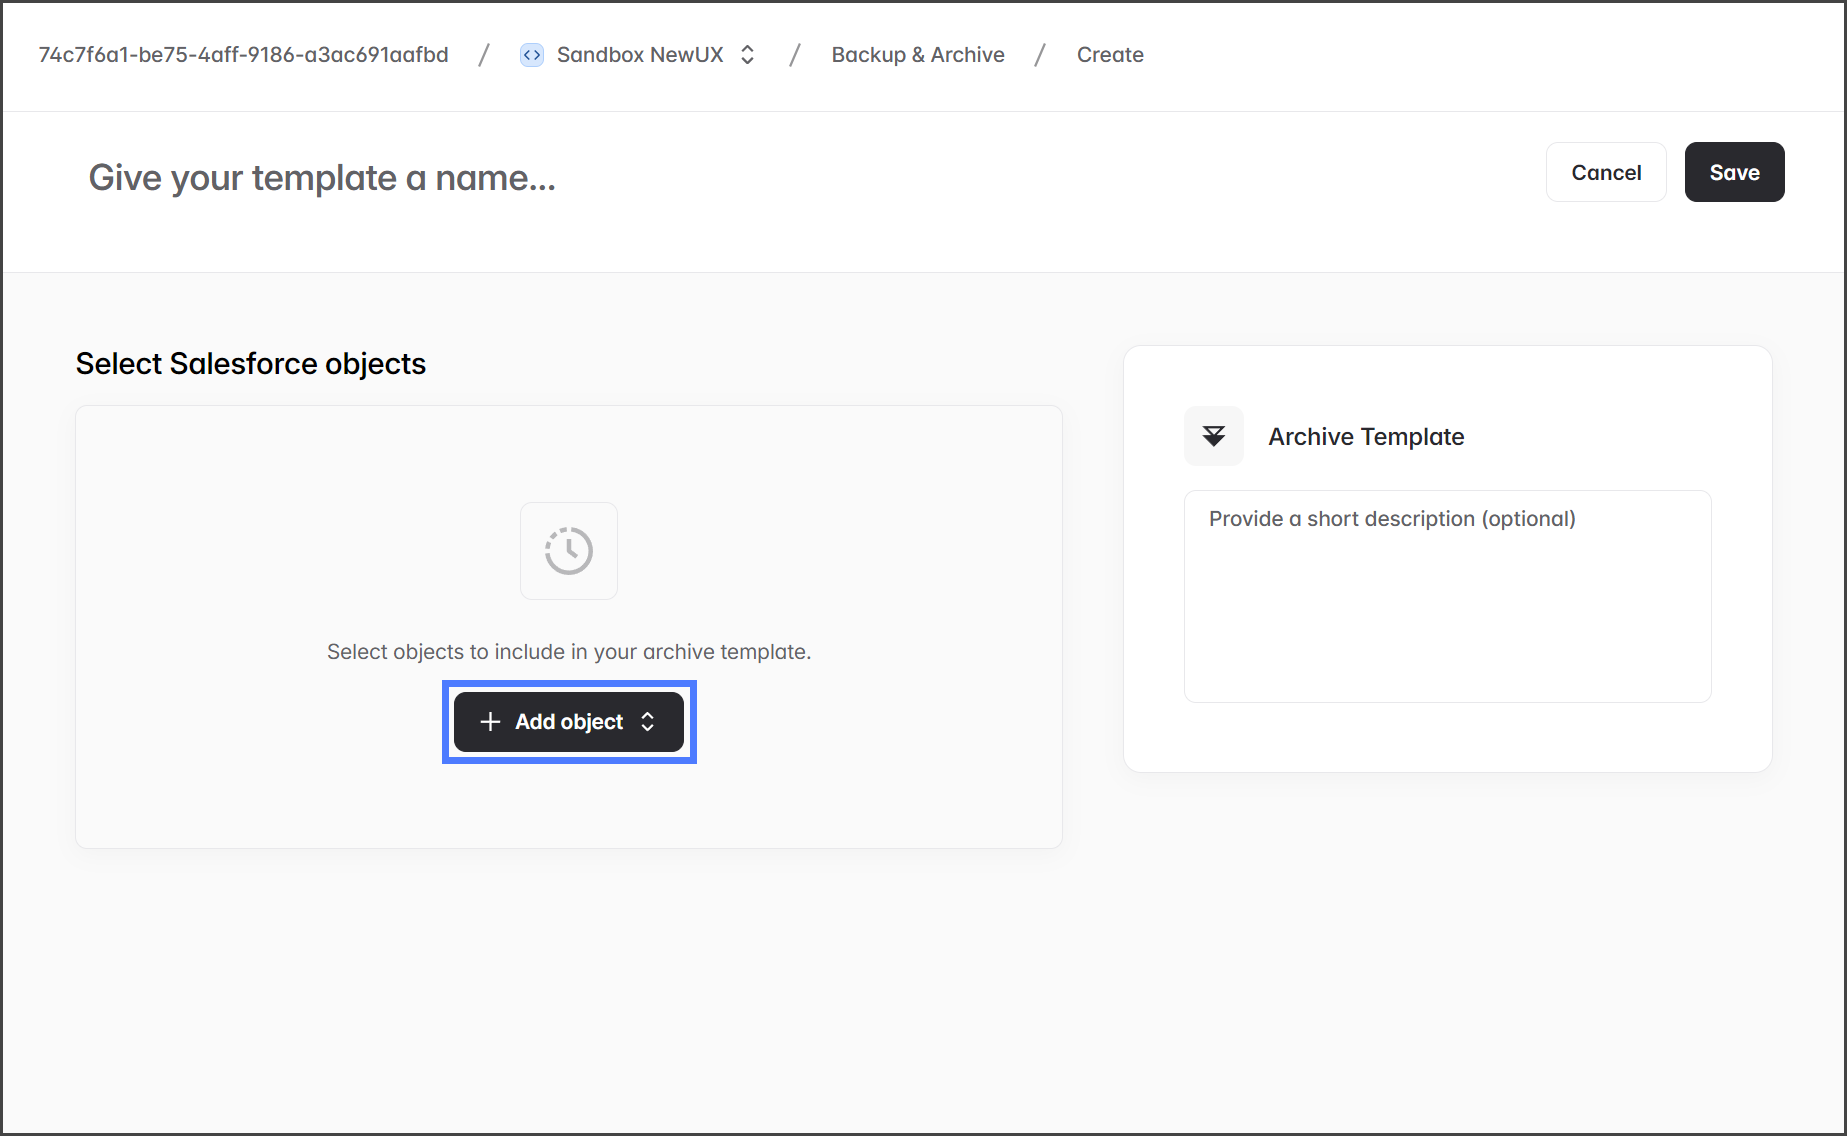
Task: Click the 'Select objects to include' hint text
Action: coord(569,652)
